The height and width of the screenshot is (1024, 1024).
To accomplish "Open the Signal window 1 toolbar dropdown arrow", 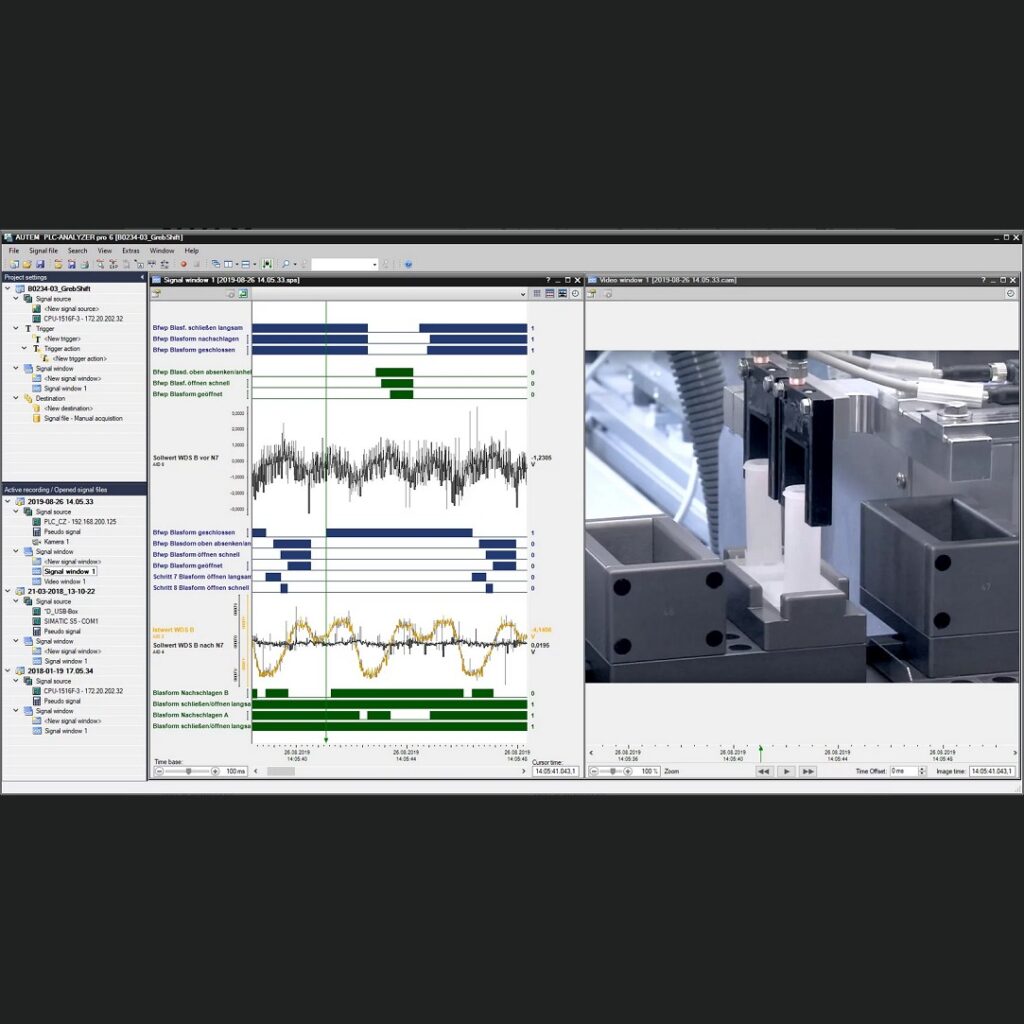I will pos(522,295).
